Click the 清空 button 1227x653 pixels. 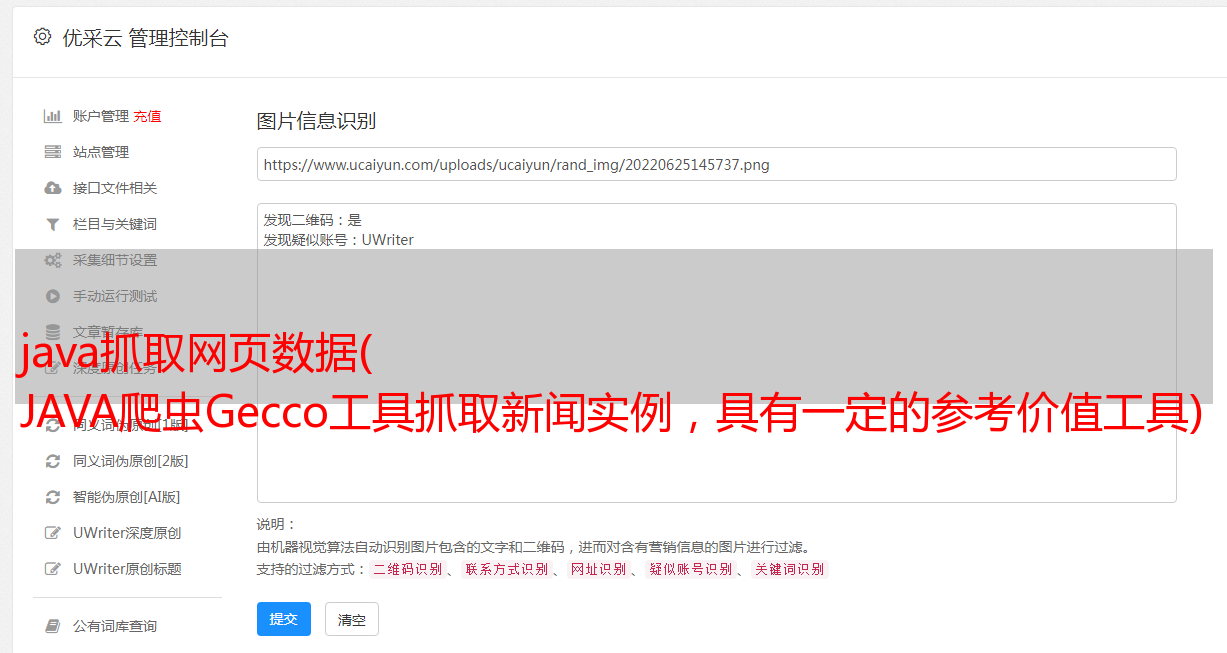[x=352, y=619]
